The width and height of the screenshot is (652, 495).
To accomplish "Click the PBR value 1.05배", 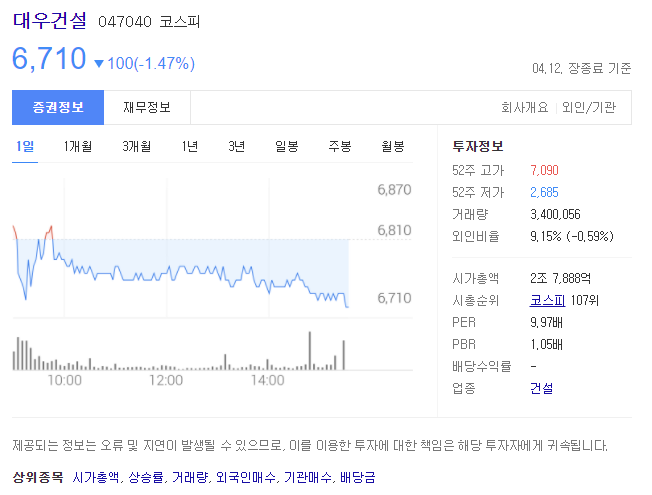I will point(546,344).
